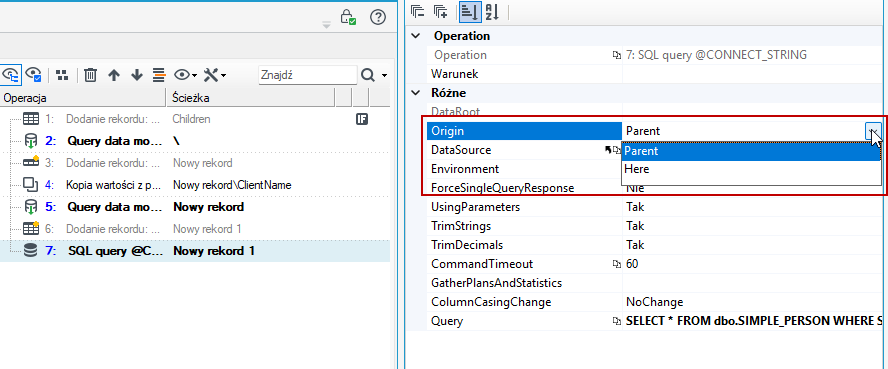This screenshot has width=888, height=369.
Task: Select row 3 Dodanie rekordu Nowy rekord
Action: 195,163
